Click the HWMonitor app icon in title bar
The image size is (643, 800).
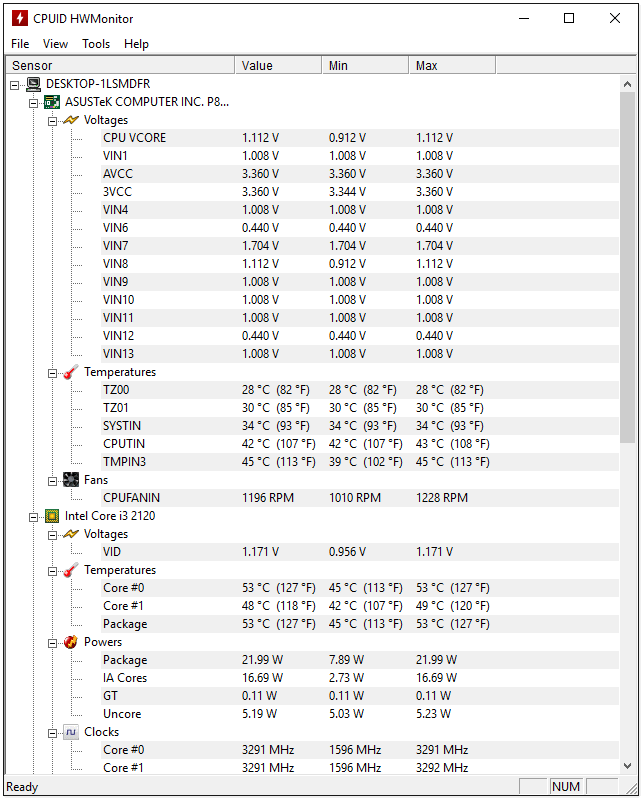point(20,18)
